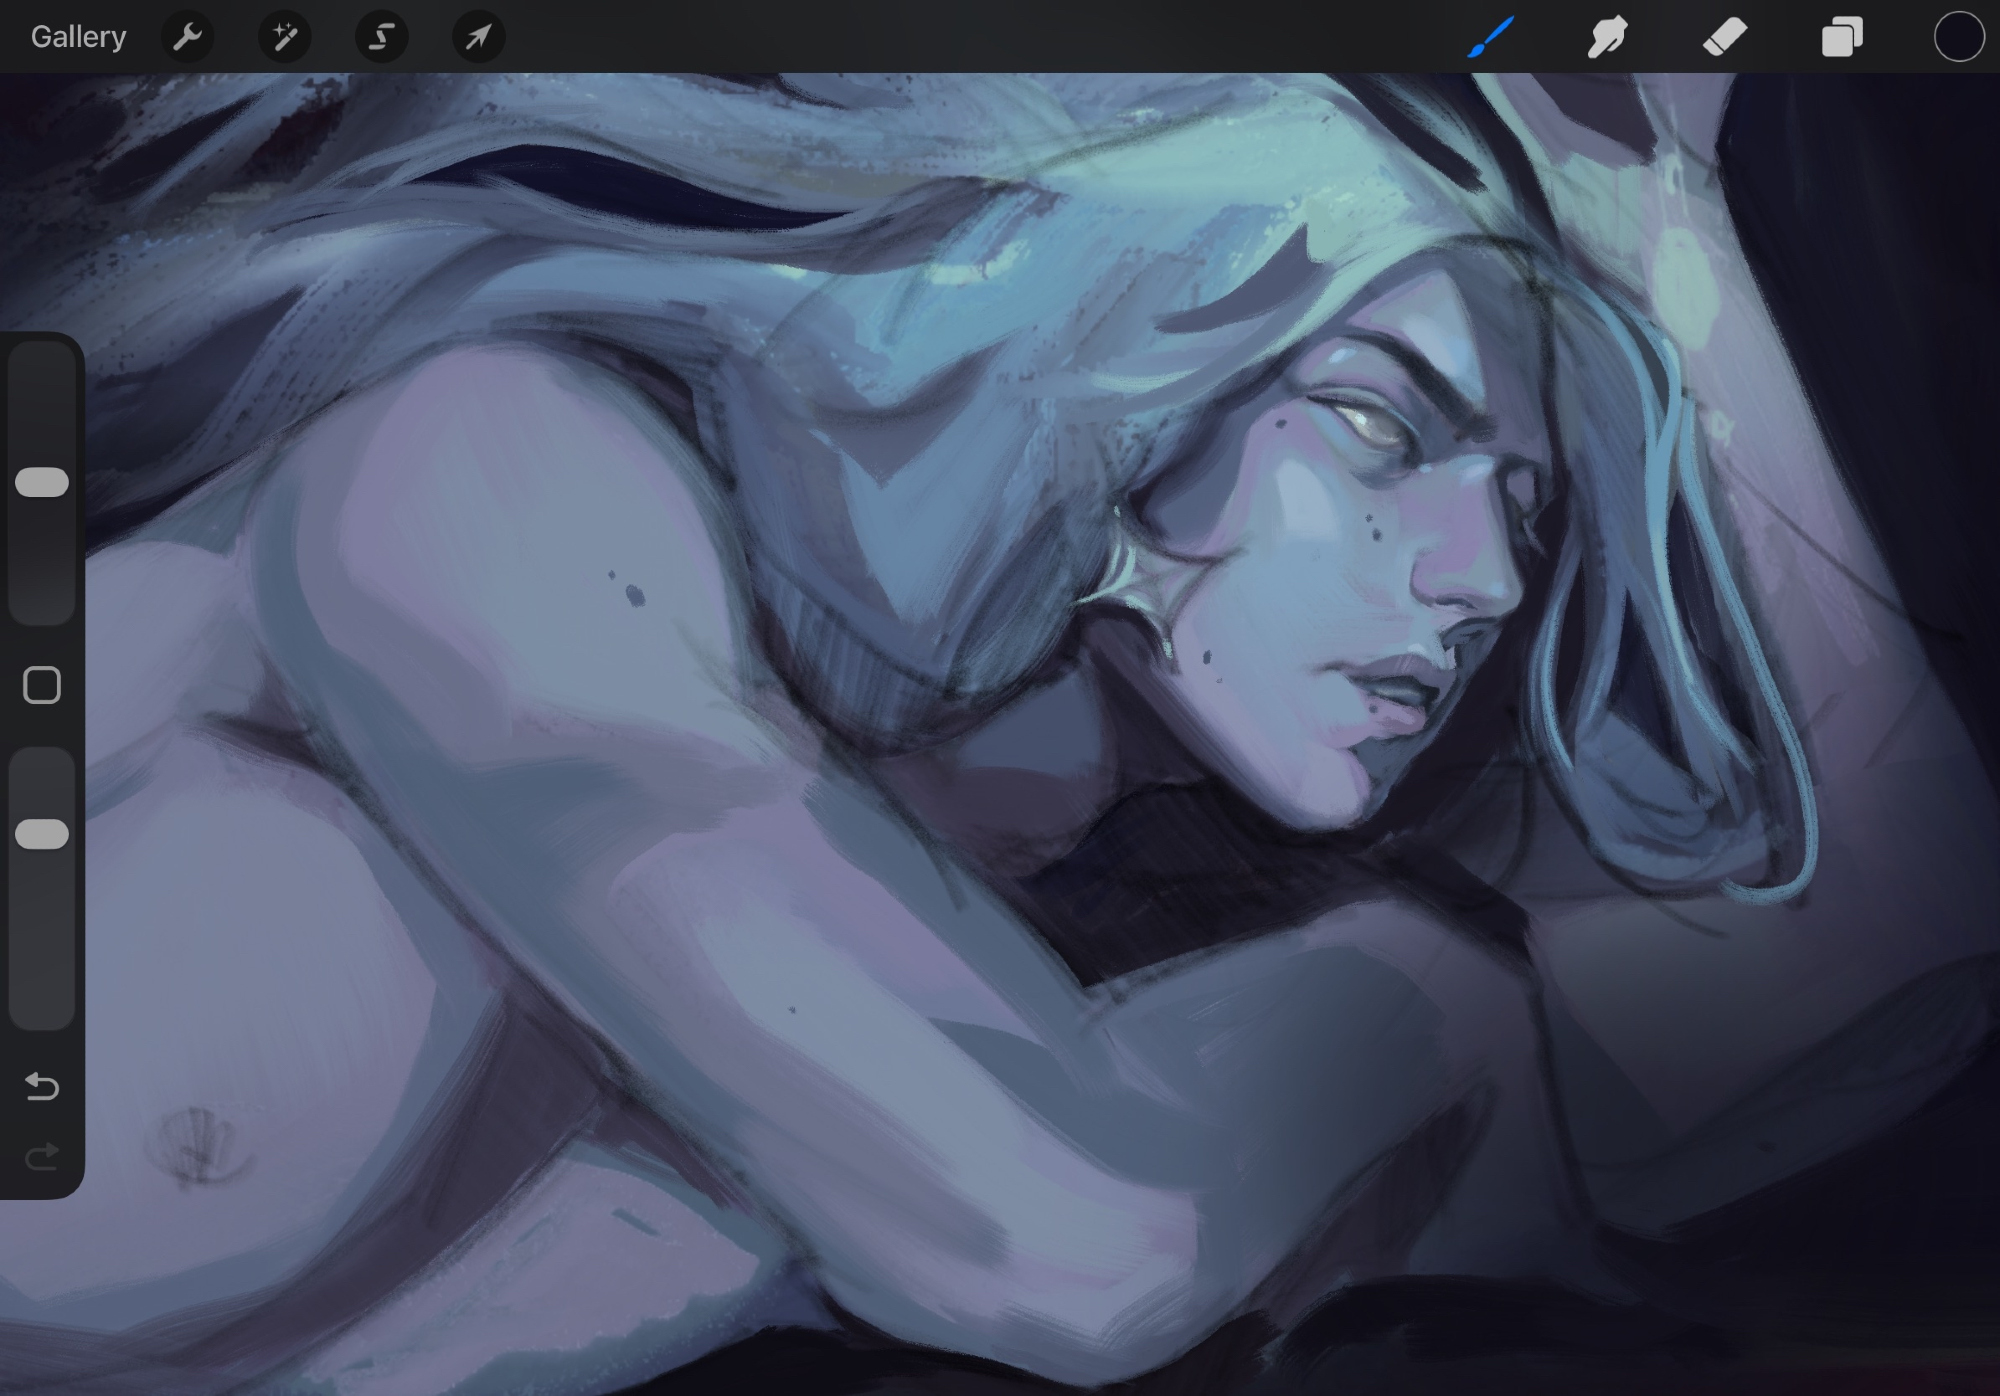Click the brush opacity slider handle
The height and width of the screenshot is (1396, 2000).
(x=42, y=834)
